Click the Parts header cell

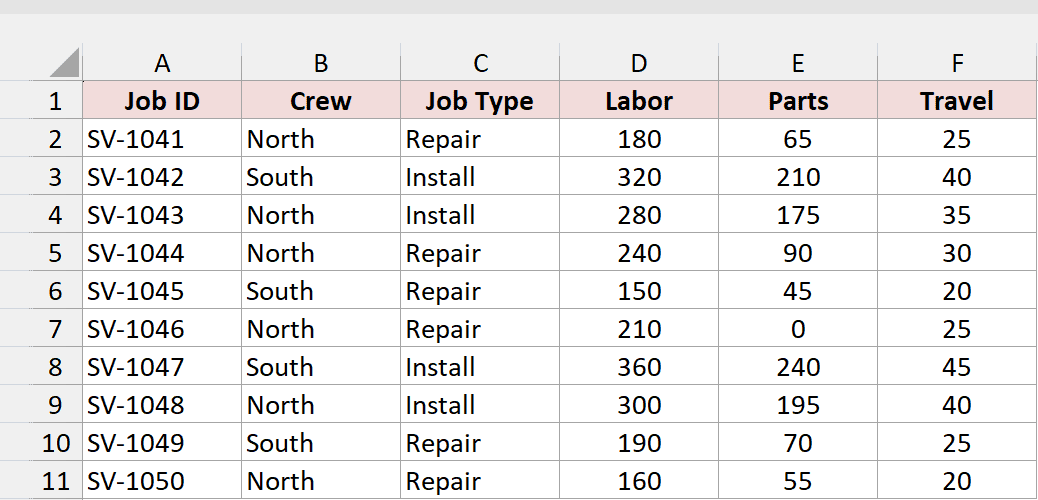(x=798, y=101)
